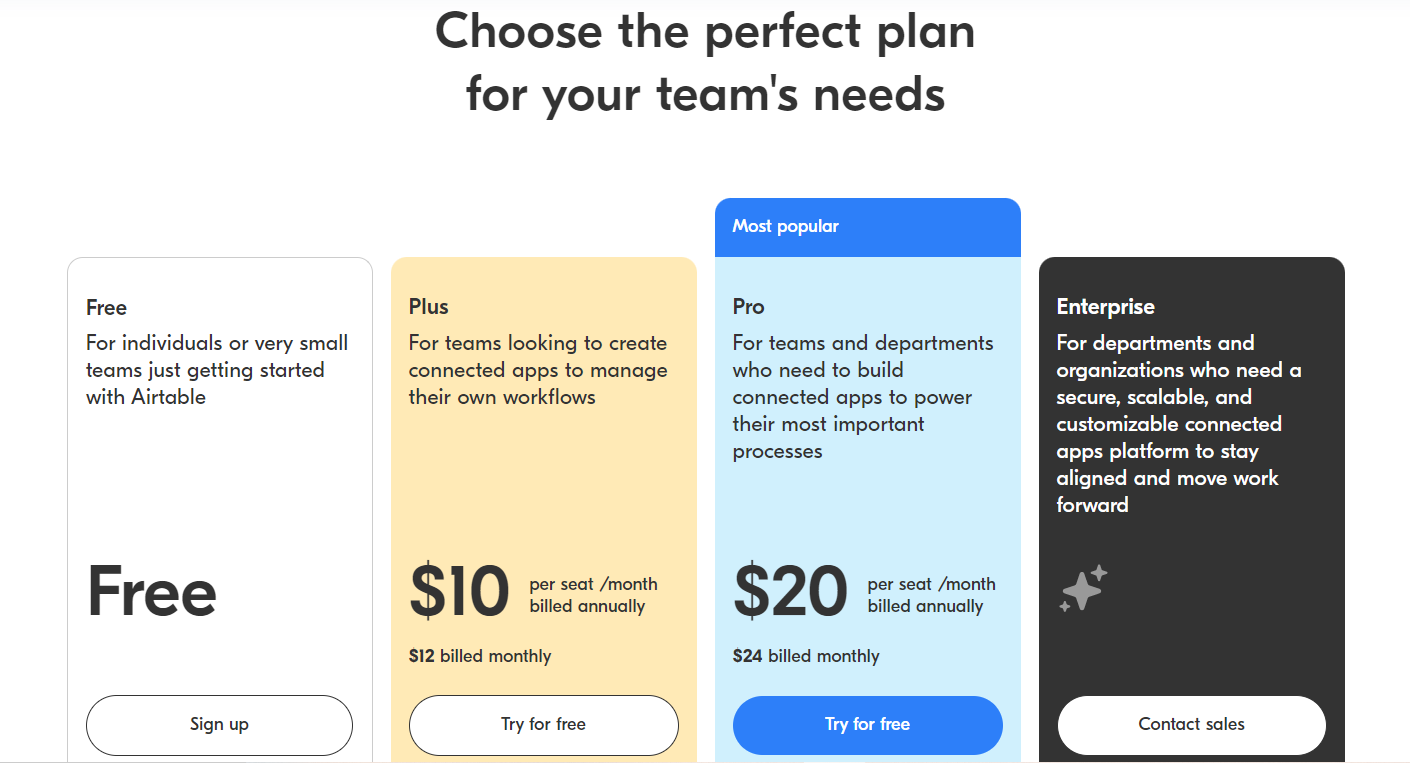1410x763 pixels.
Task: Click $12 billed monthly text
Action: coord(480,657)
